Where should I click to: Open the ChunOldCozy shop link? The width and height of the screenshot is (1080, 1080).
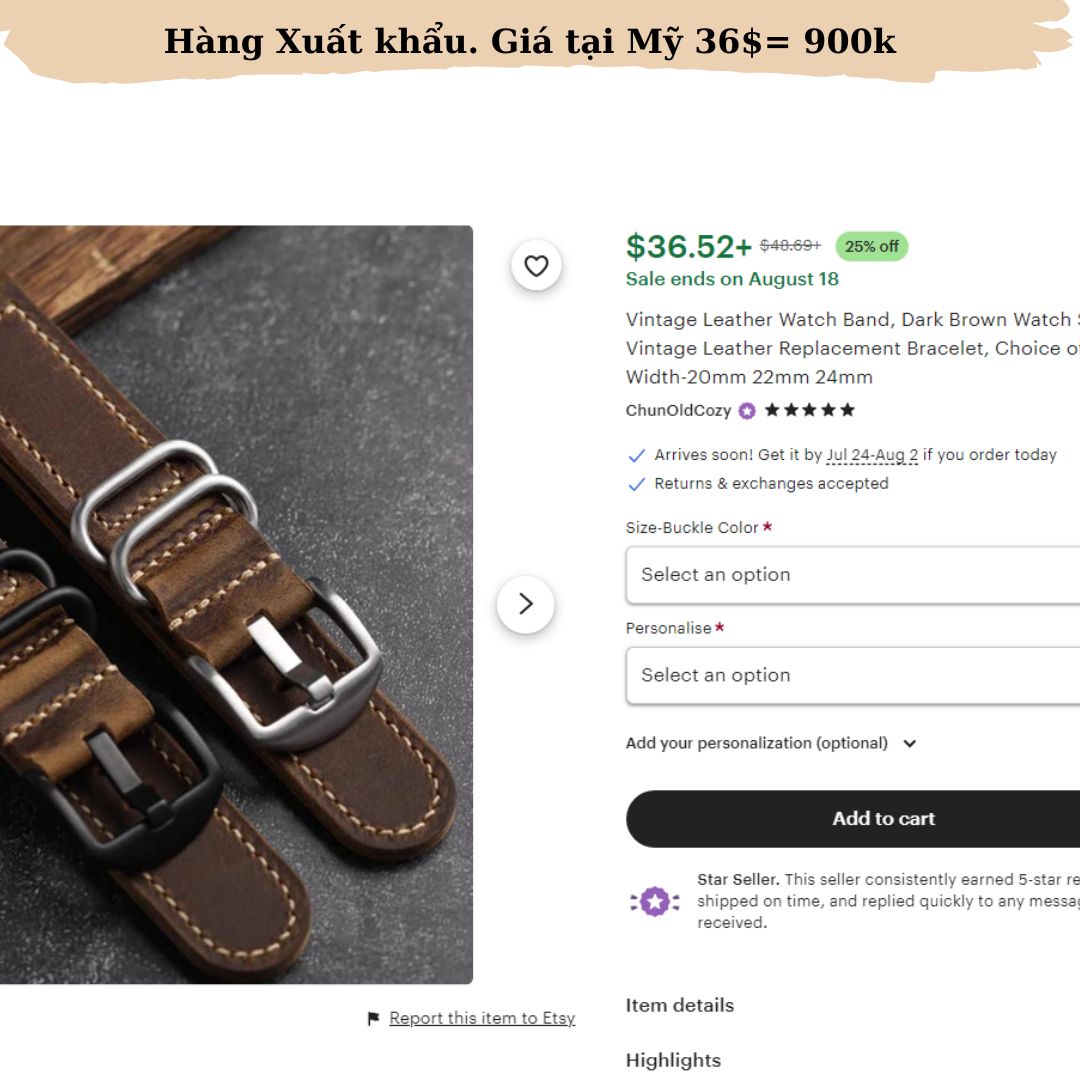(678, 411)
